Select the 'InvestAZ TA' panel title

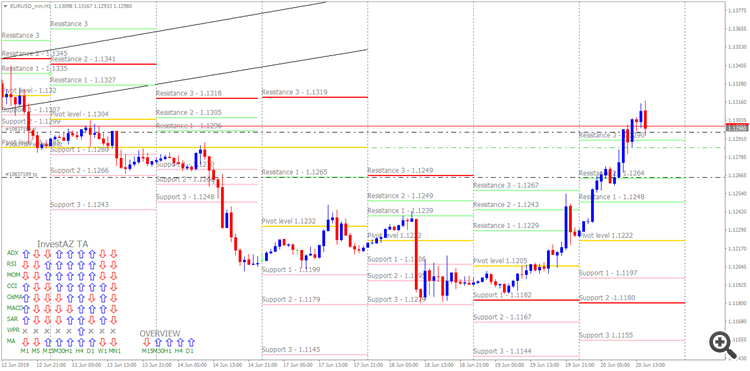coord(63,244)
